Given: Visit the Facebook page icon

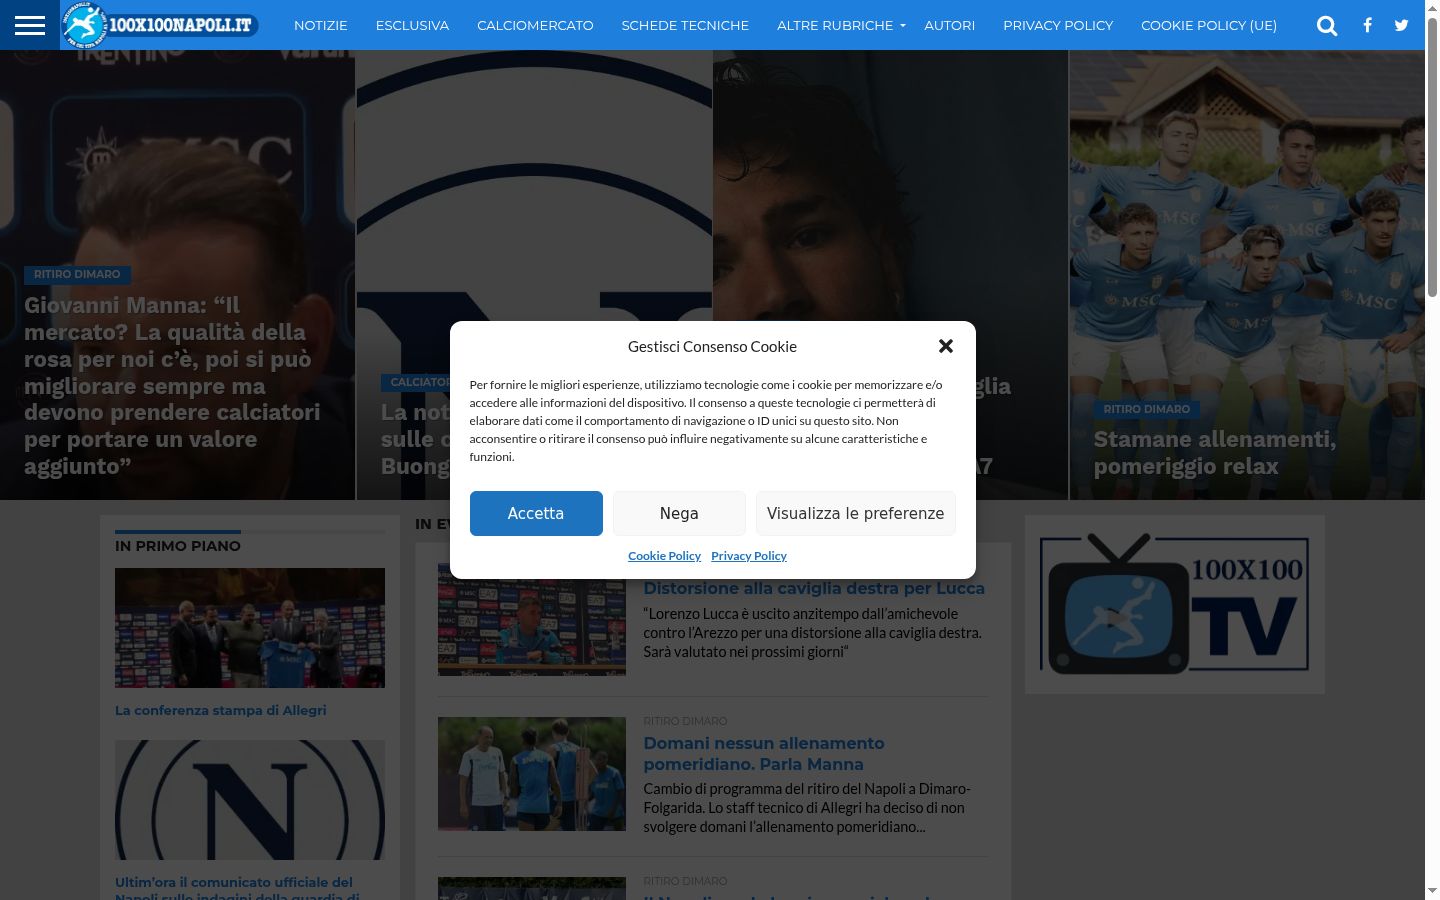Looking at the screenshot, I should 1367,25.
